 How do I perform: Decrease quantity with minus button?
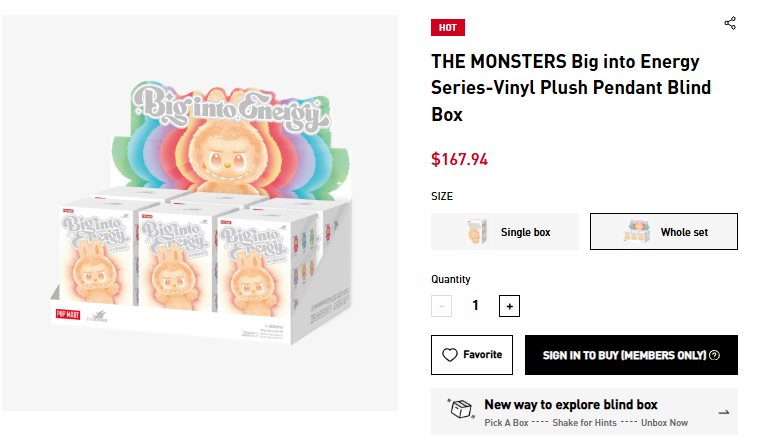coord(442,306)
